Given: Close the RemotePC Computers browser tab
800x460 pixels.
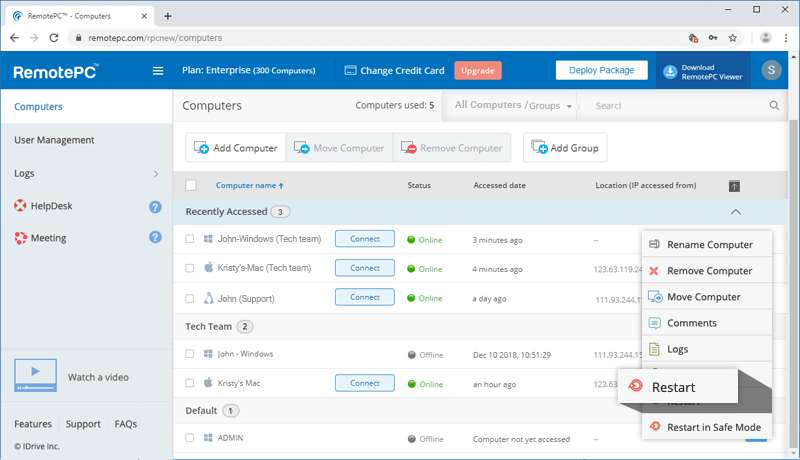Looking at the screenshot, I should [x=144, y=16].
